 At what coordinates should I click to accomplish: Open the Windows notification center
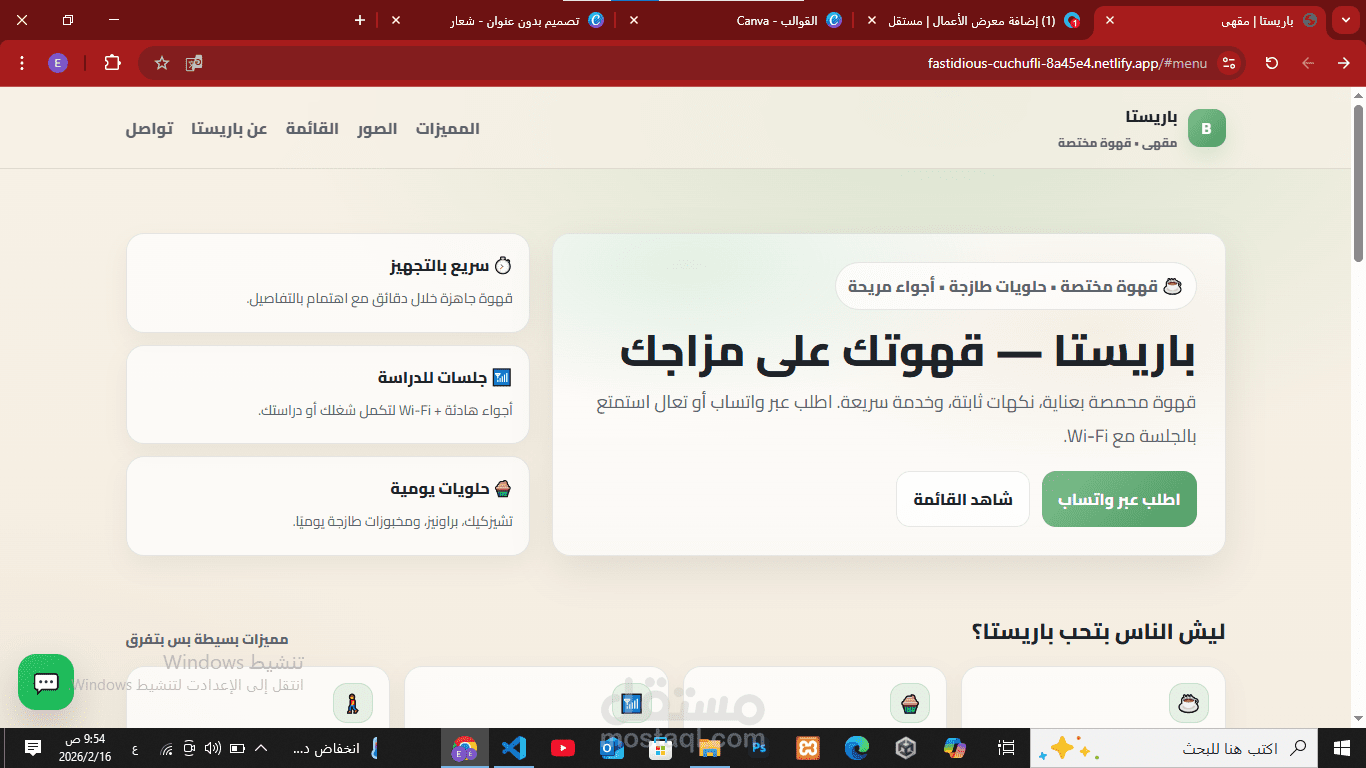coord(32,748)
